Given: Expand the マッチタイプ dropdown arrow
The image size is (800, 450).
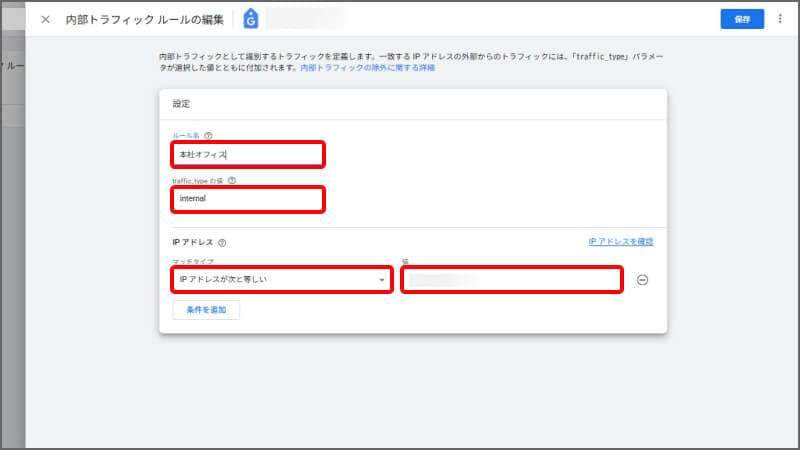Looking at the screenshot, I should point(381,280).
